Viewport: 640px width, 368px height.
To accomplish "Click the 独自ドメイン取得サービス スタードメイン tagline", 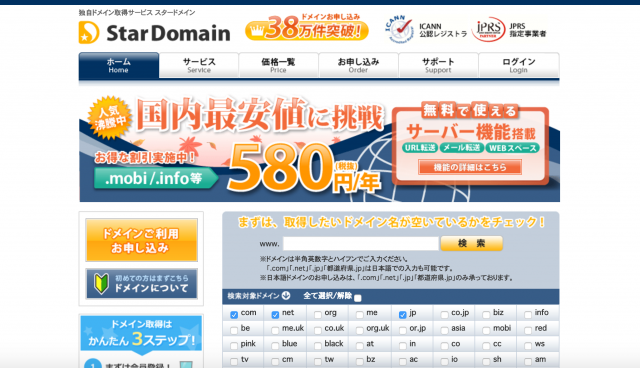I will 137,13.
